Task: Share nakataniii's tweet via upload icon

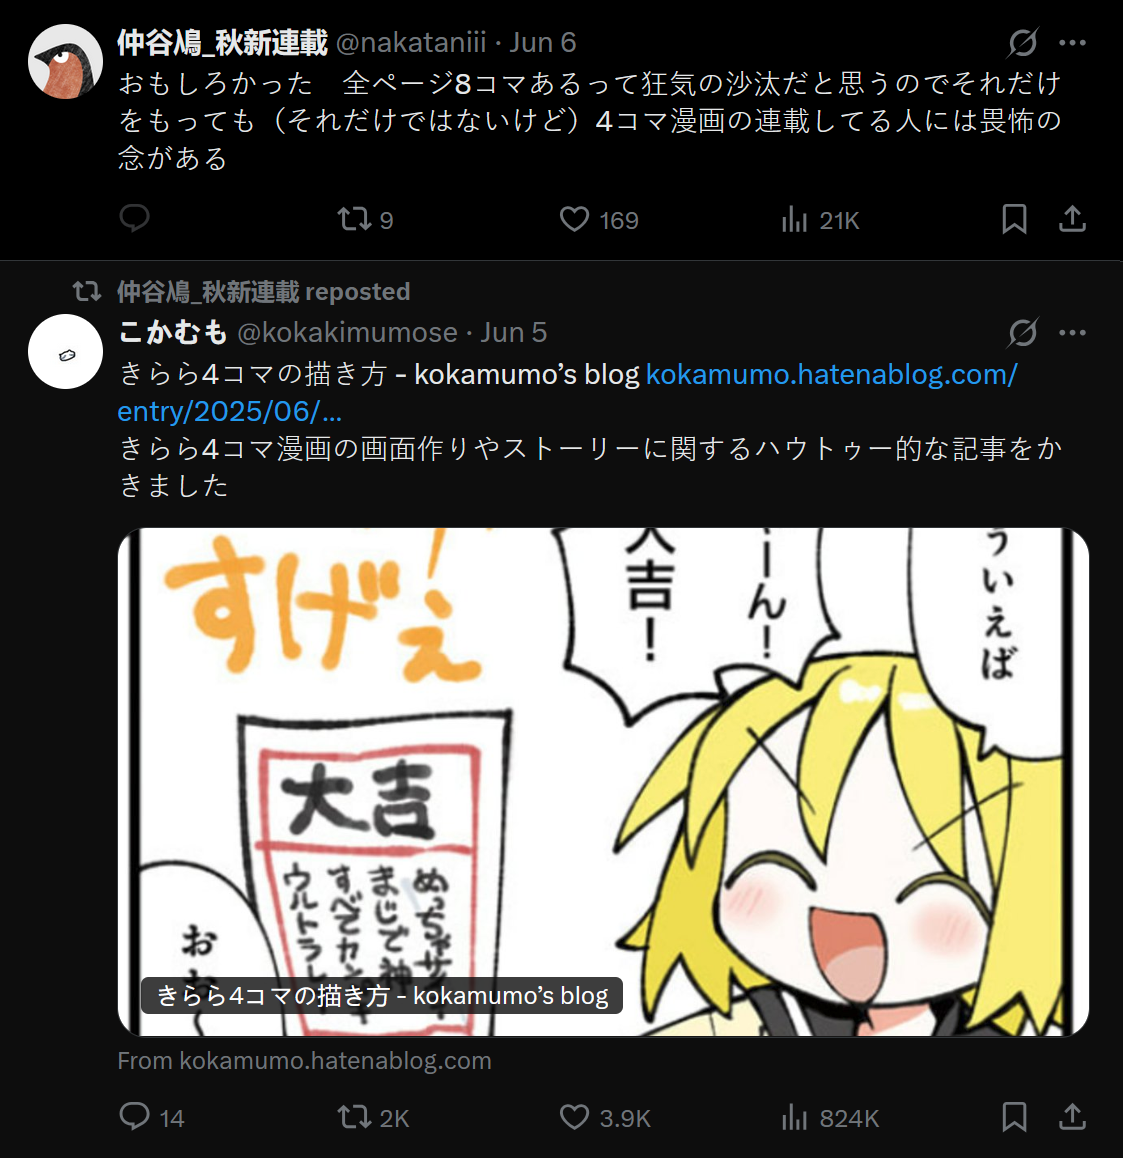Action: (x=1072, y=219)
